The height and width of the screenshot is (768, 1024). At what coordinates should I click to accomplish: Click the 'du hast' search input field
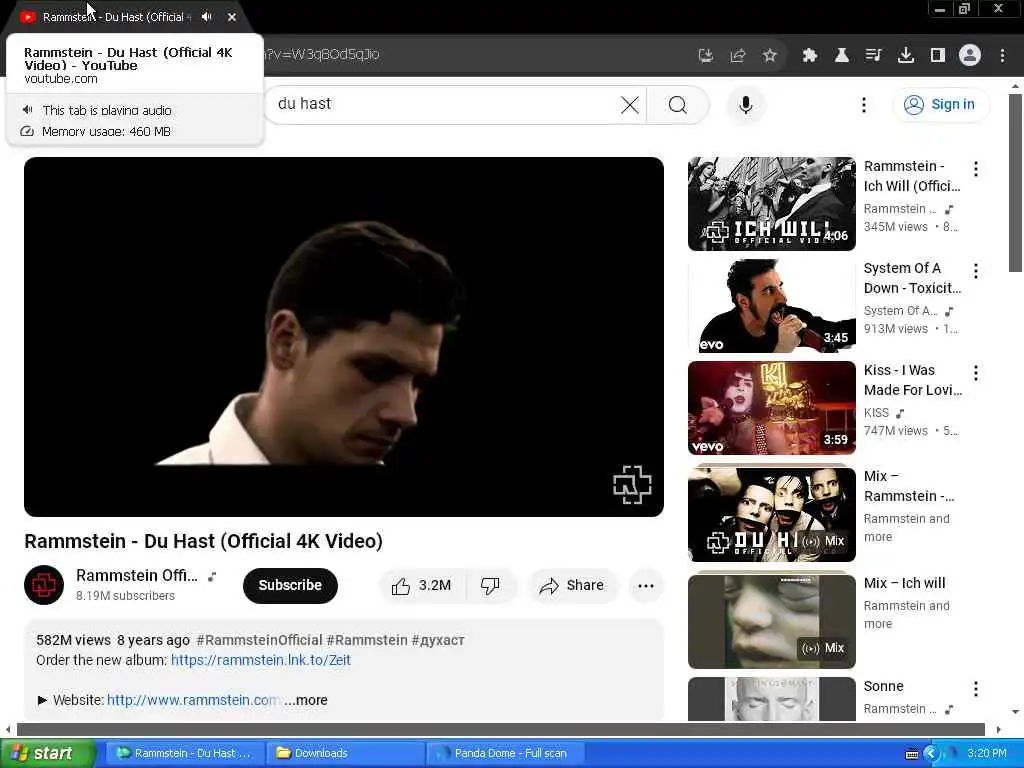click(444, 104)
